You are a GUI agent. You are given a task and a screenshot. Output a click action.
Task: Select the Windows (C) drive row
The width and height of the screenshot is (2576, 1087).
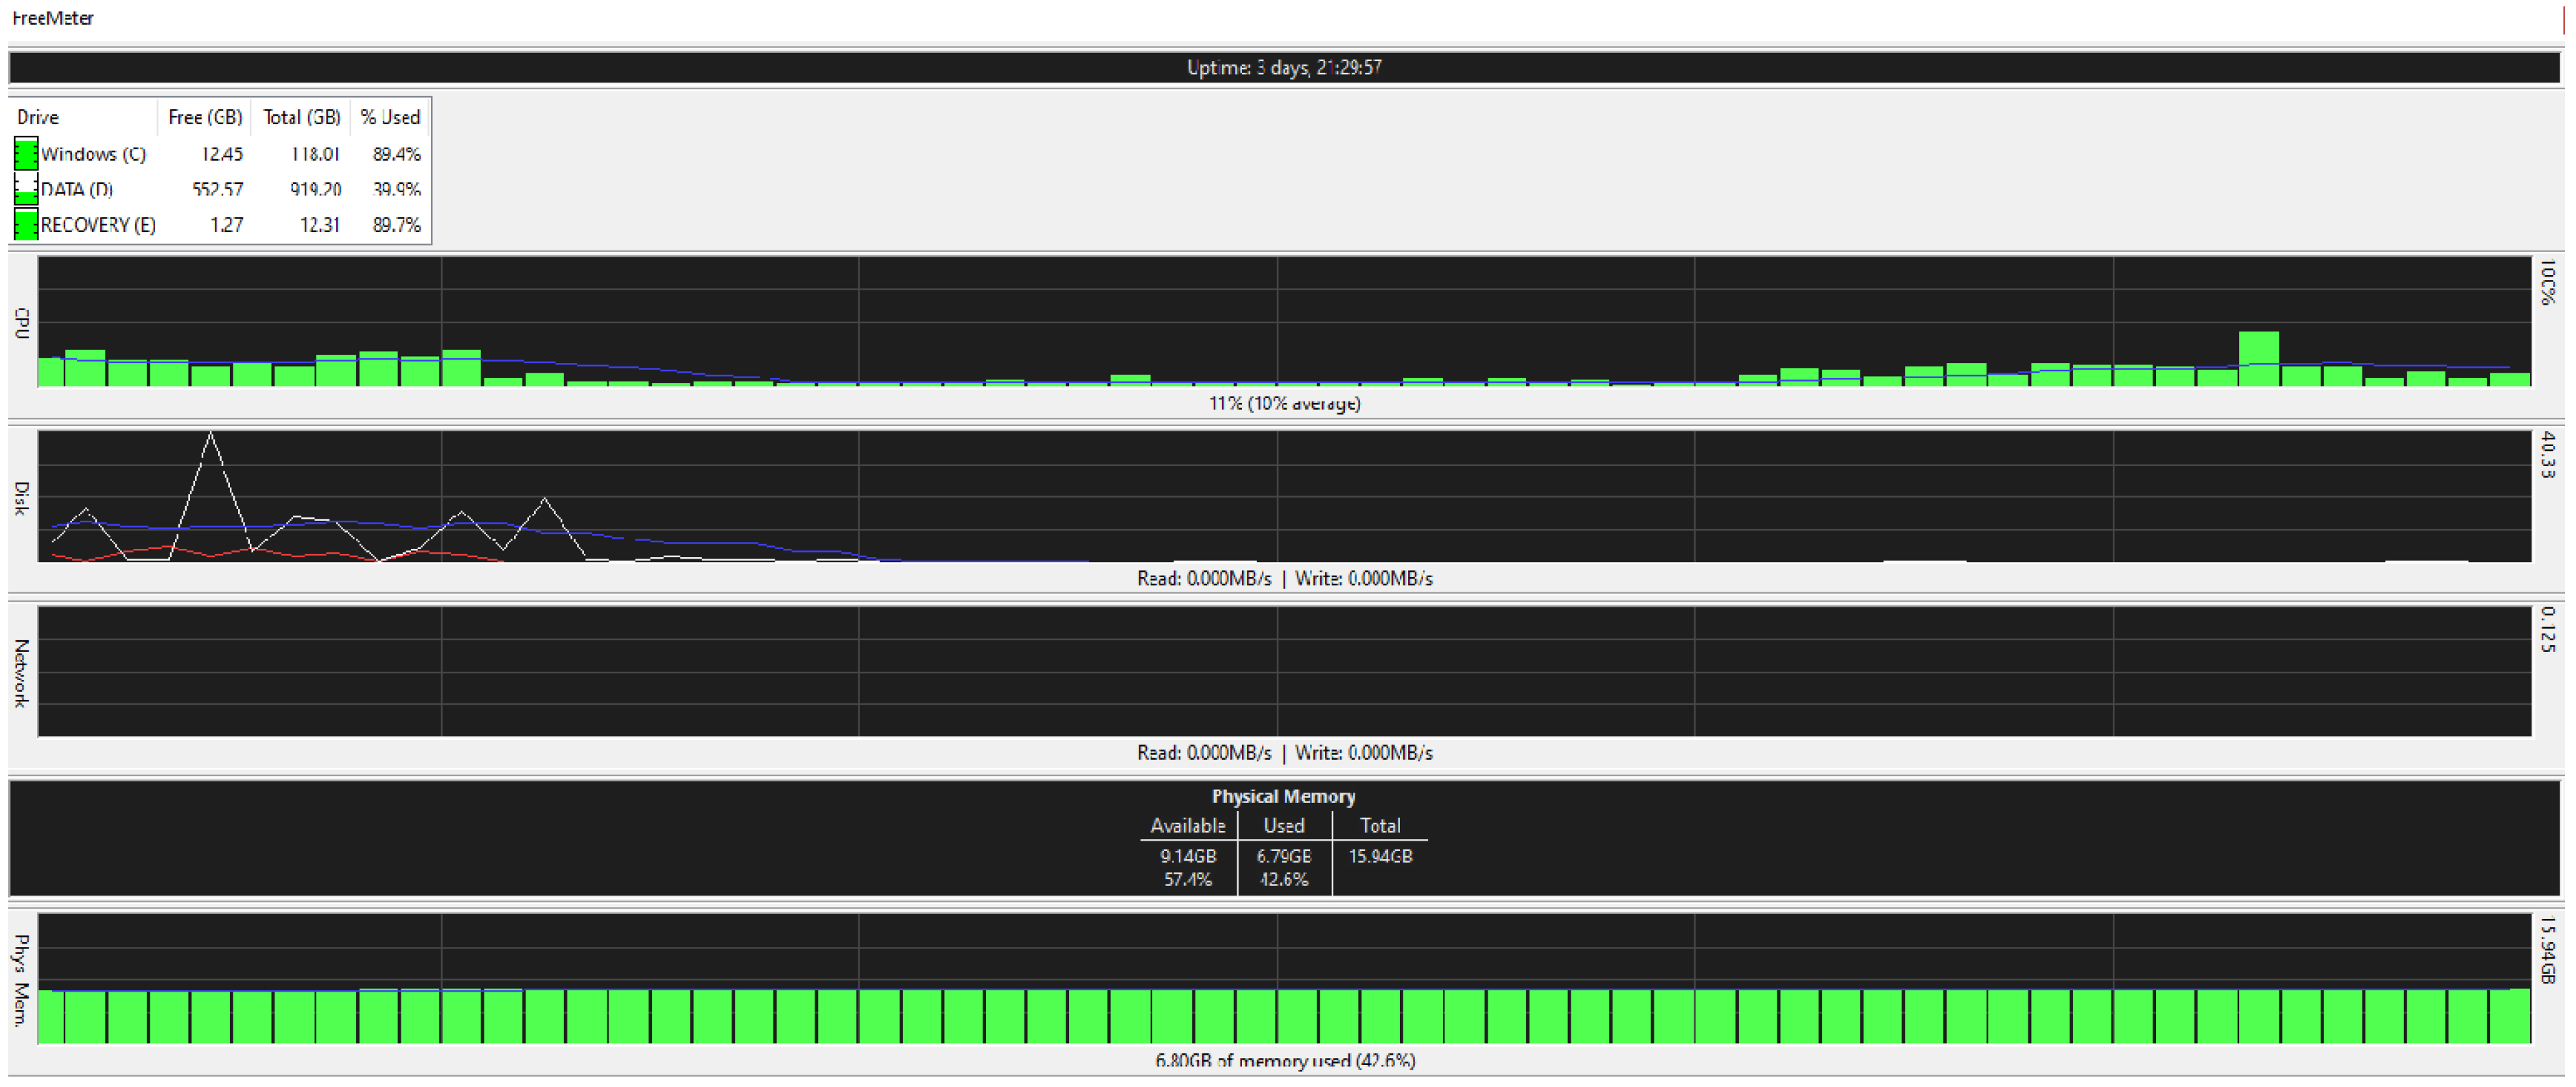[x=93, y=154]
